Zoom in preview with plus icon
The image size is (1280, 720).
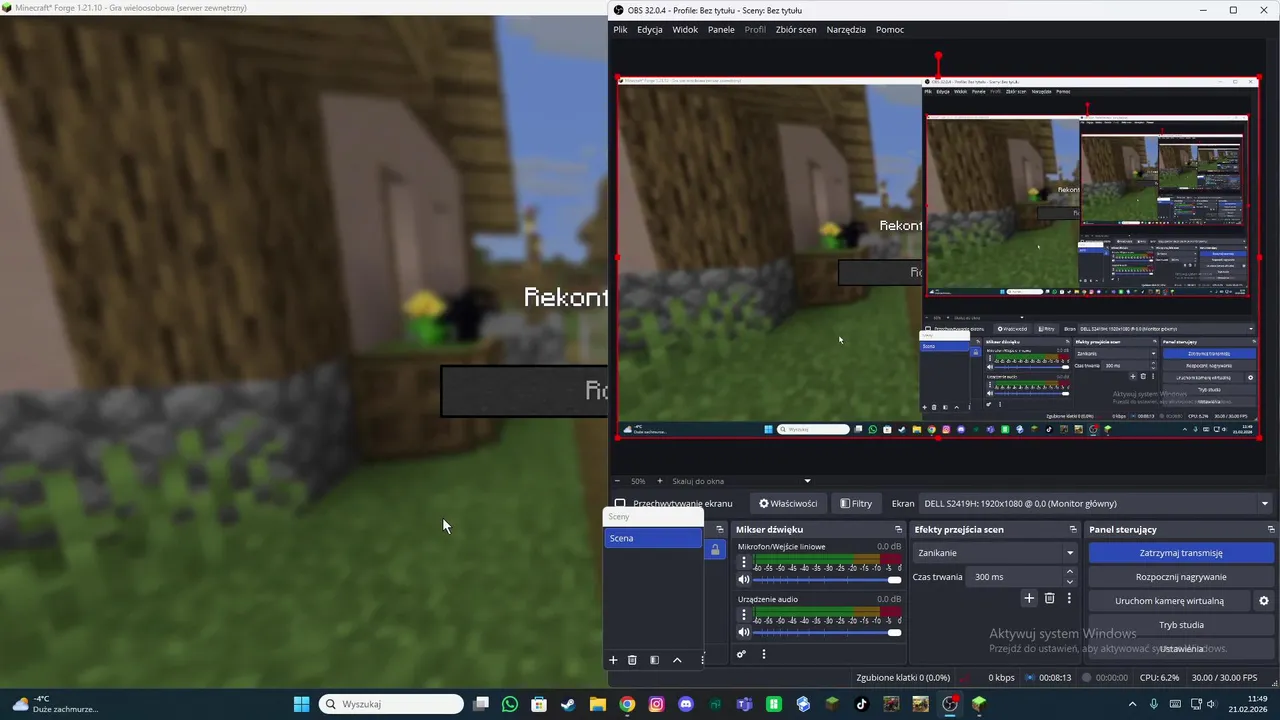(x=659, y=481)
